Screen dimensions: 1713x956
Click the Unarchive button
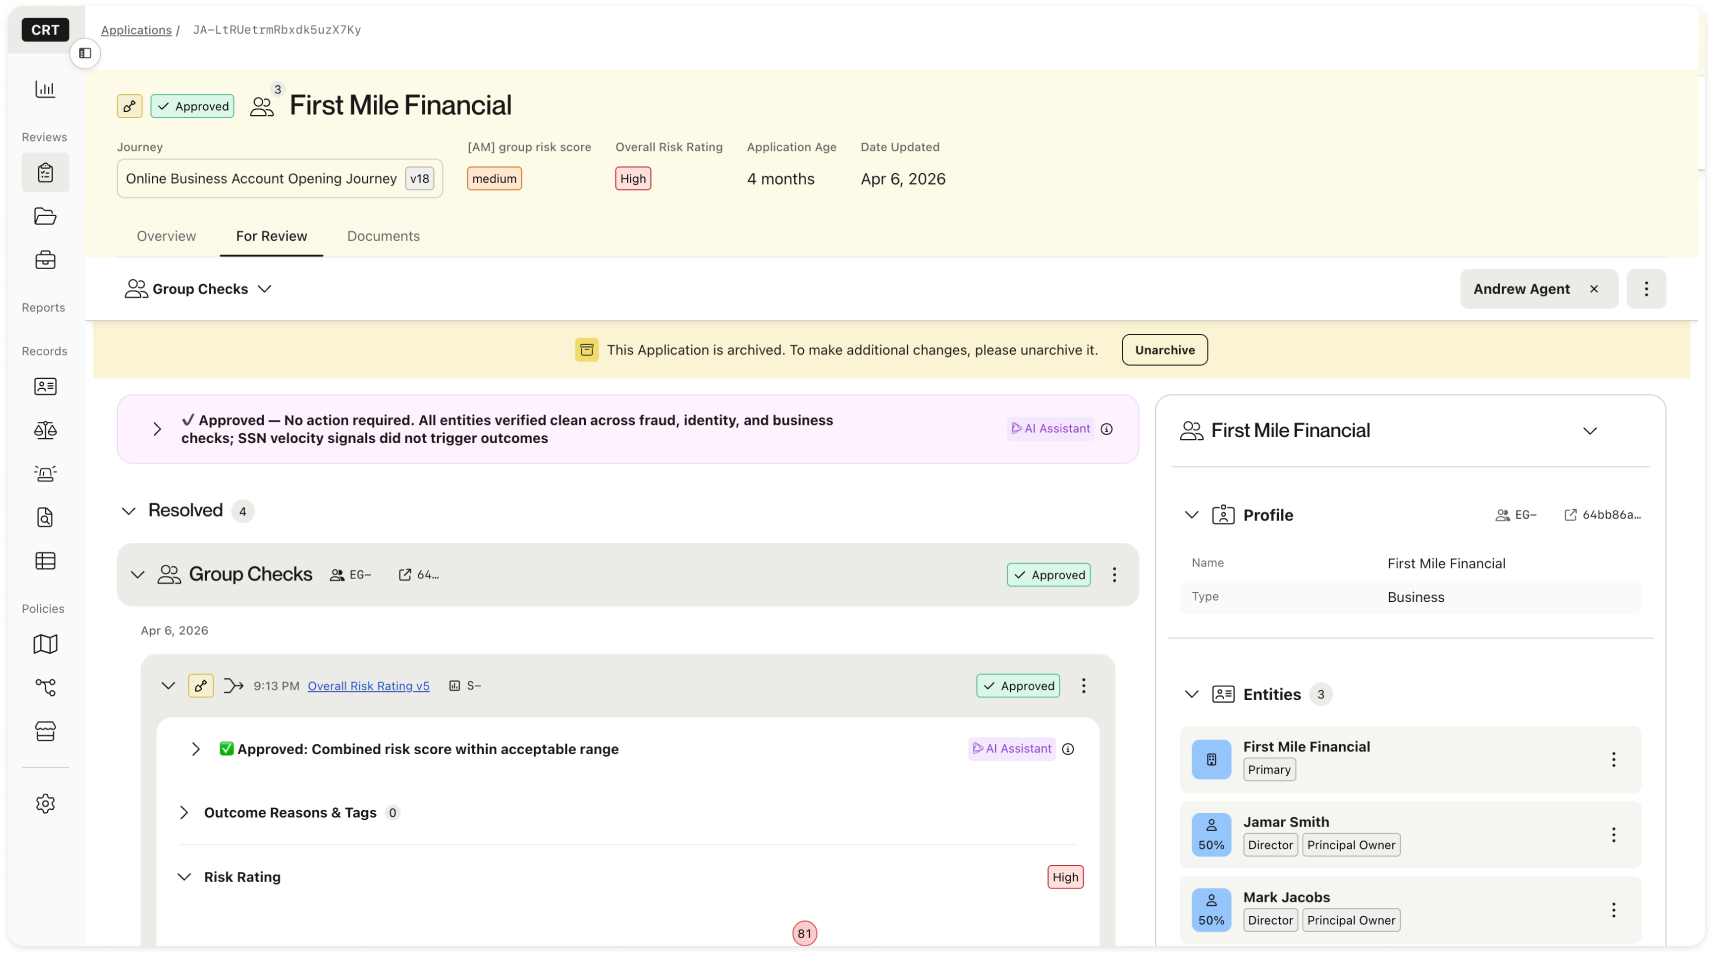pos(1164,350)
